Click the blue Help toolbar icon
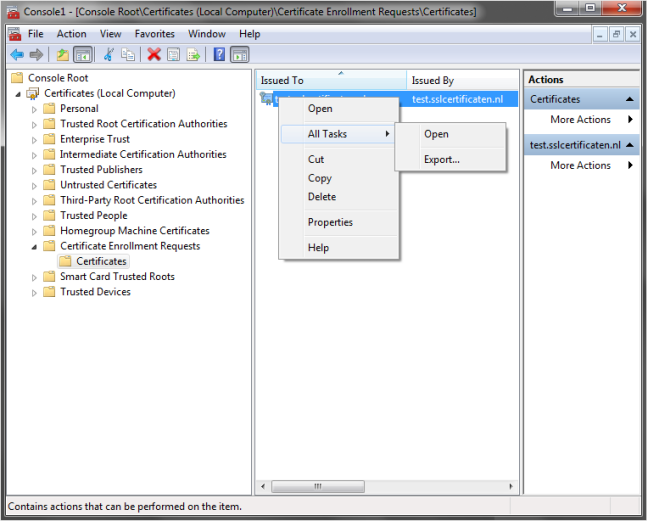 pyautogui.click(x=219, y=54)
